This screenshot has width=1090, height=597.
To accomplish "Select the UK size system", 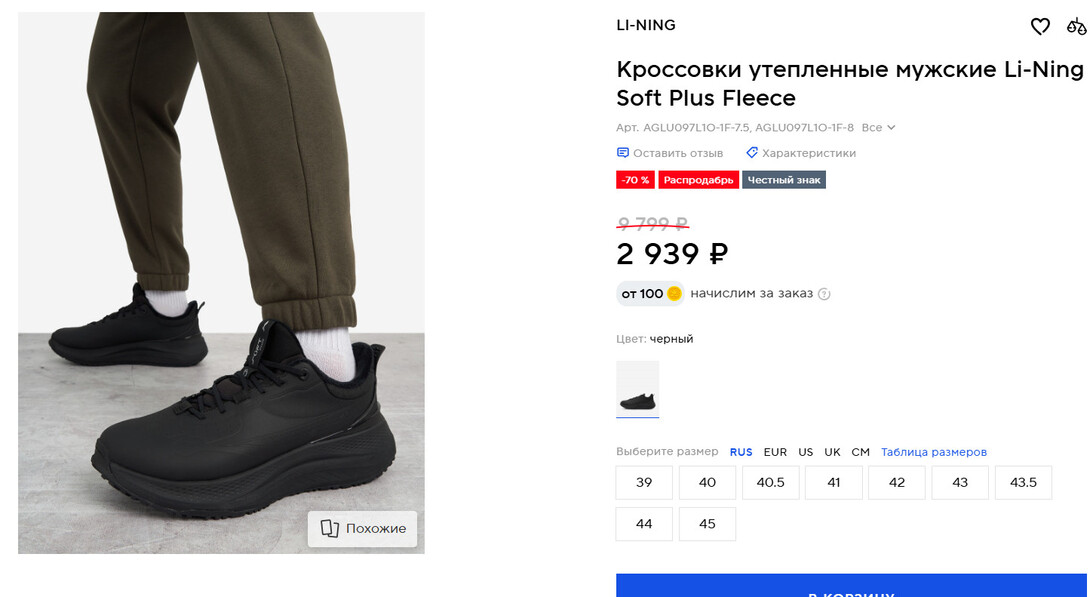I will coord(832,452).
